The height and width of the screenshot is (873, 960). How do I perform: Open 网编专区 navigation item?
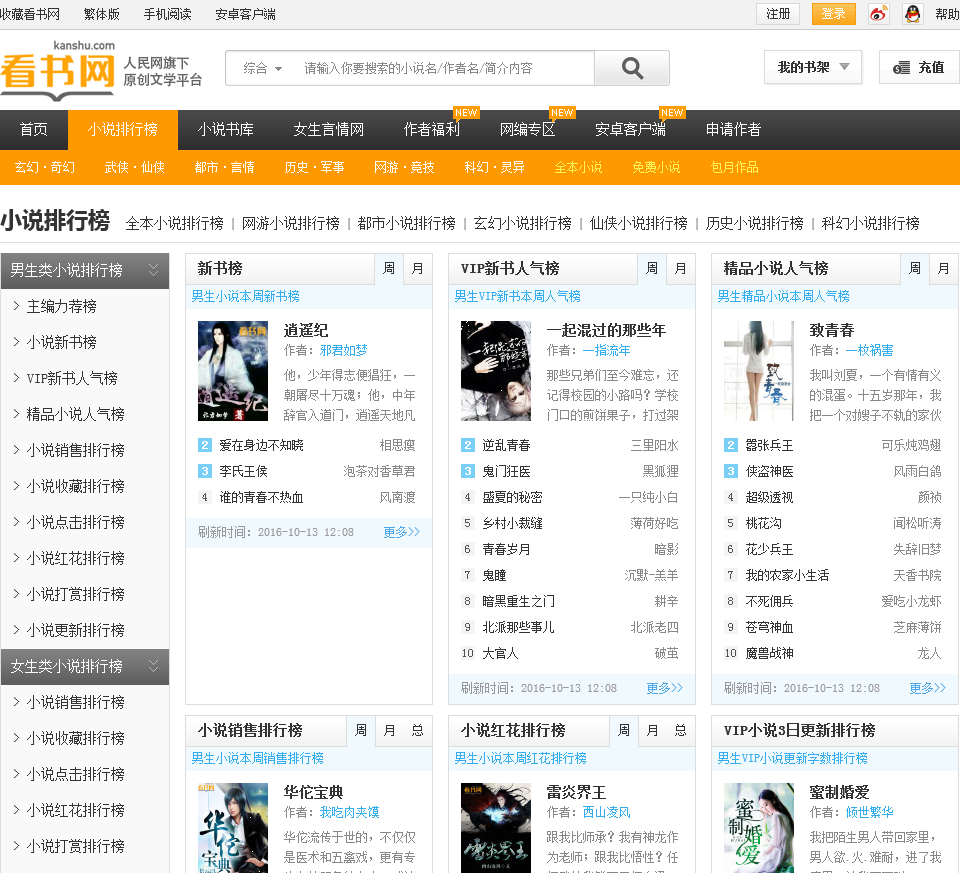(x=528, y=130)
